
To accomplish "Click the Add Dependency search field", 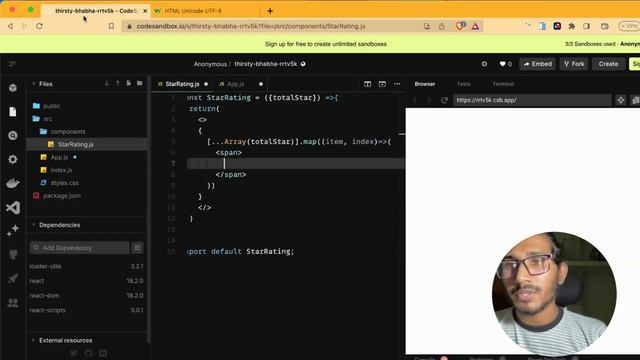I will pyautogui.click(x=80, y=248).
